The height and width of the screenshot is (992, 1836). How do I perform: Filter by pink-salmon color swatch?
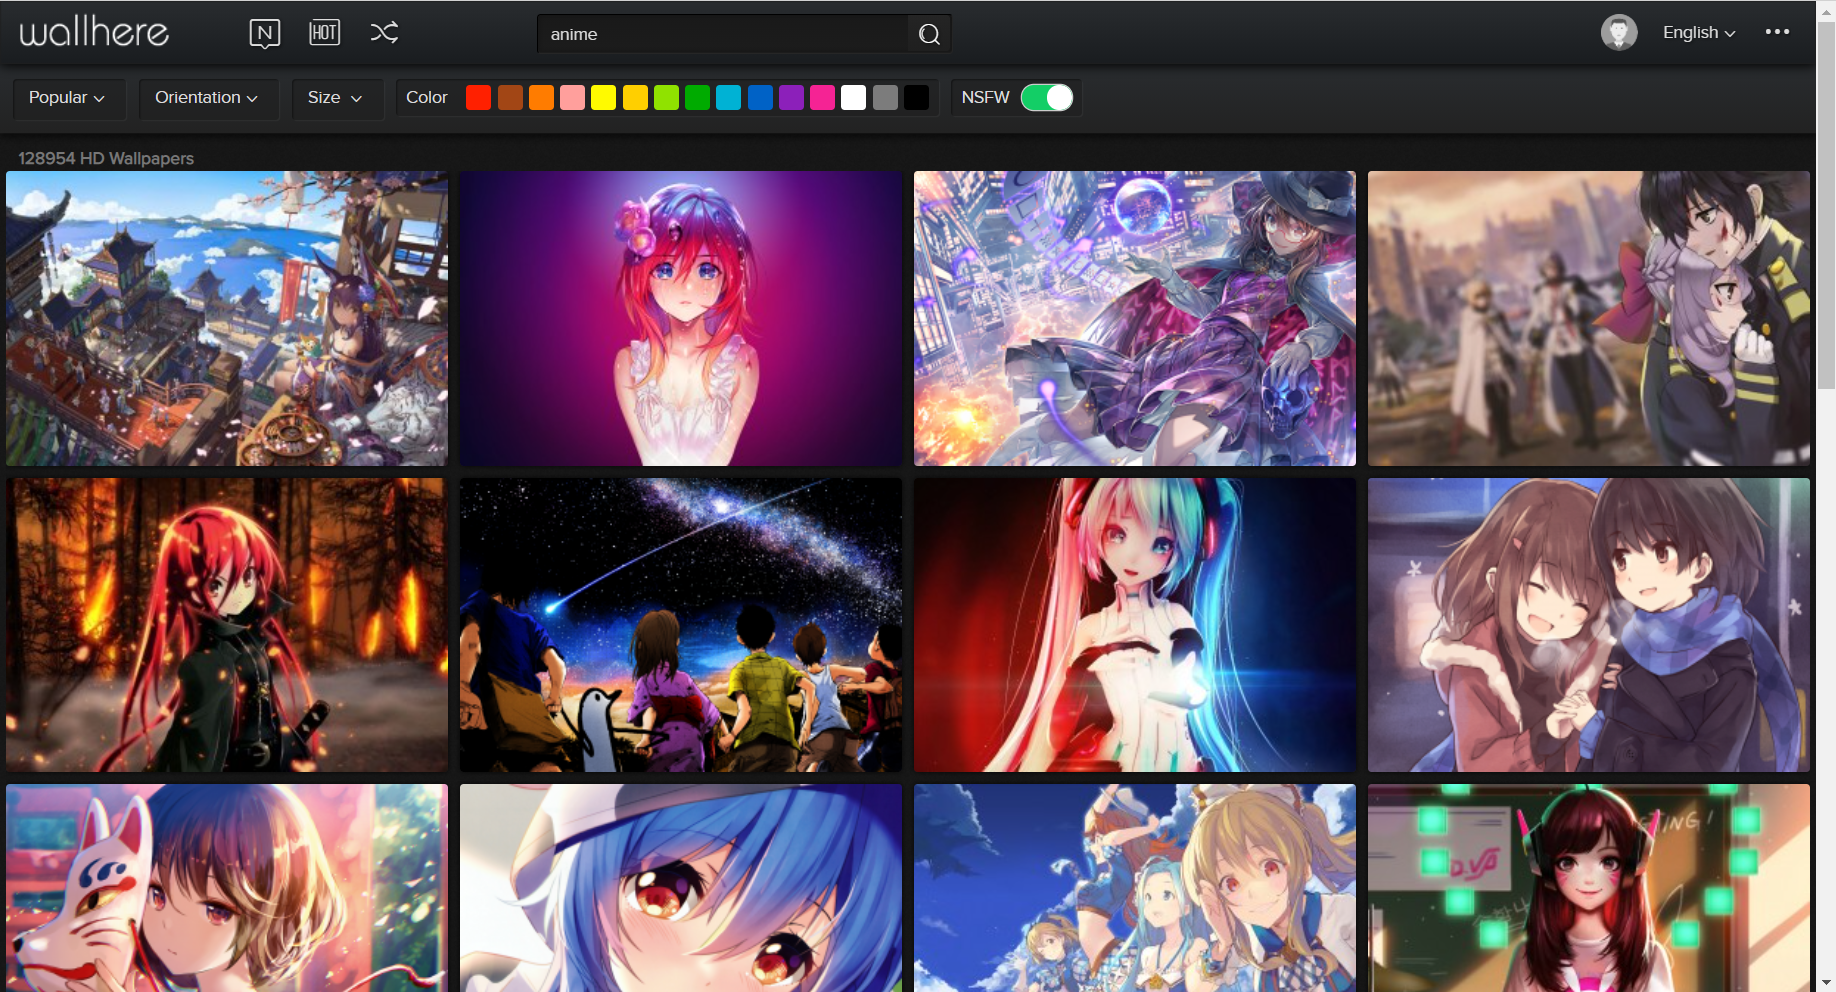(572, 98)
